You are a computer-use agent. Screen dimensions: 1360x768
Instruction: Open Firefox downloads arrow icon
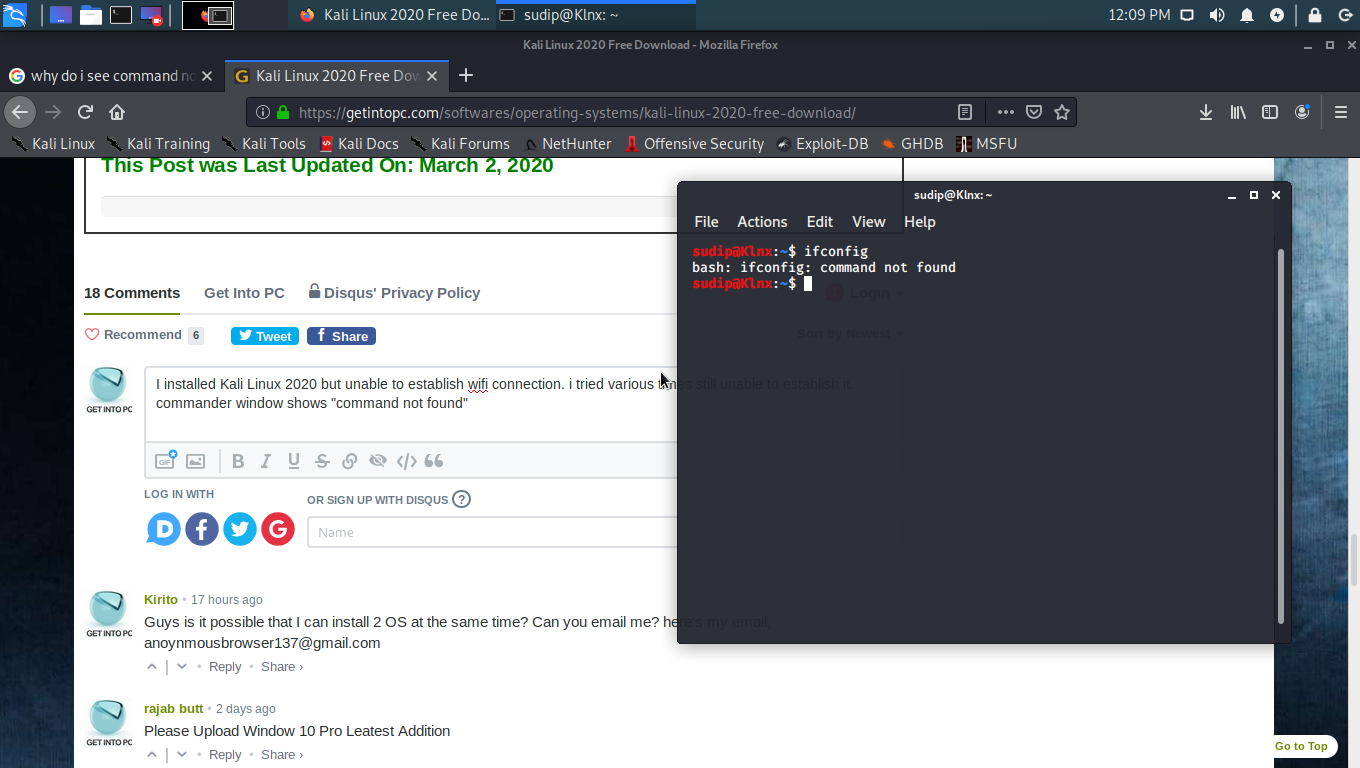pos(1206,112)
